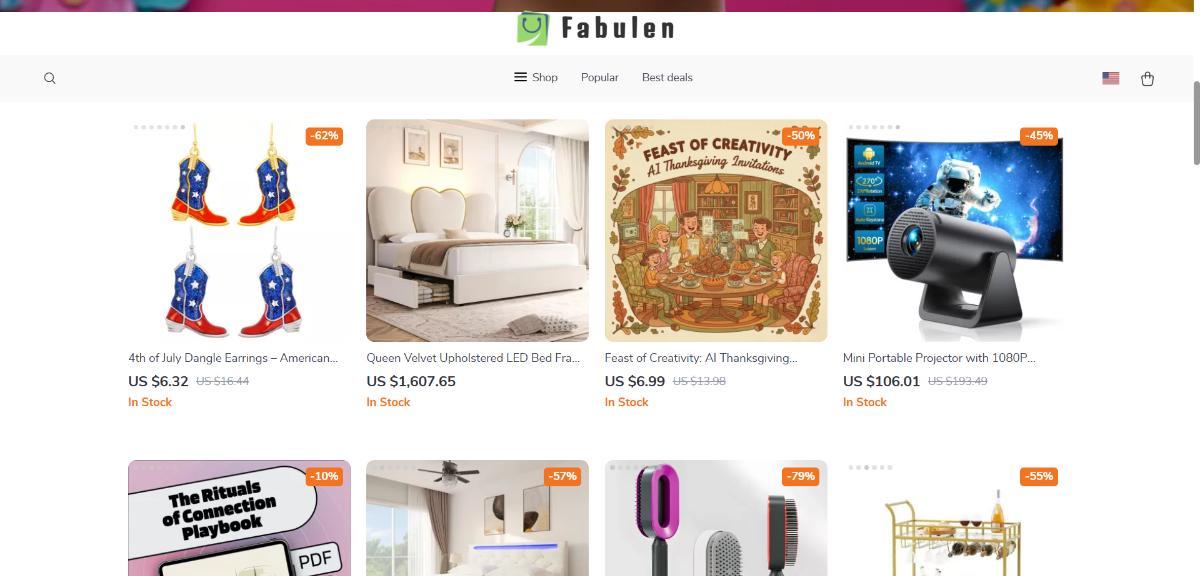Click the -62% discount badge on earrings
Viewport: 1200px width, 576px height.
324,135
